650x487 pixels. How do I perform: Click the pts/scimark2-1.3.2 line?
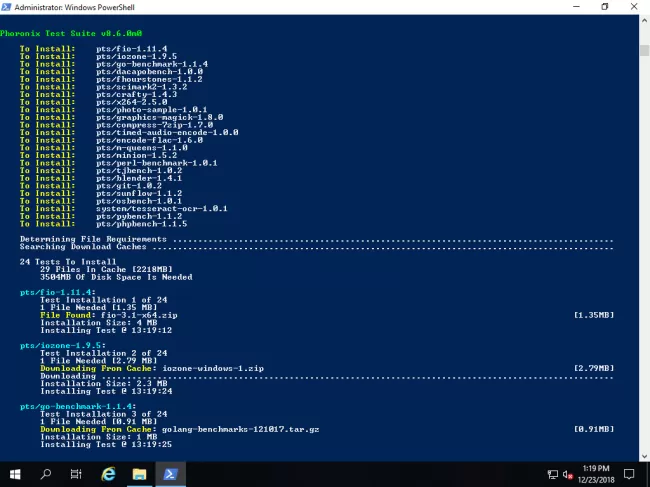click(103, 87)
